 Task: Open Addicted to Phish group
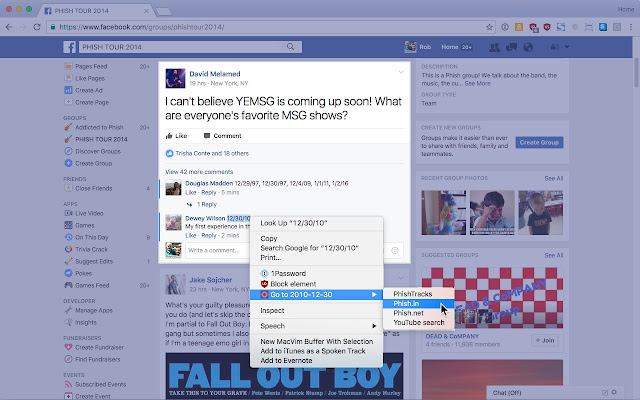[x=99, y=127]
